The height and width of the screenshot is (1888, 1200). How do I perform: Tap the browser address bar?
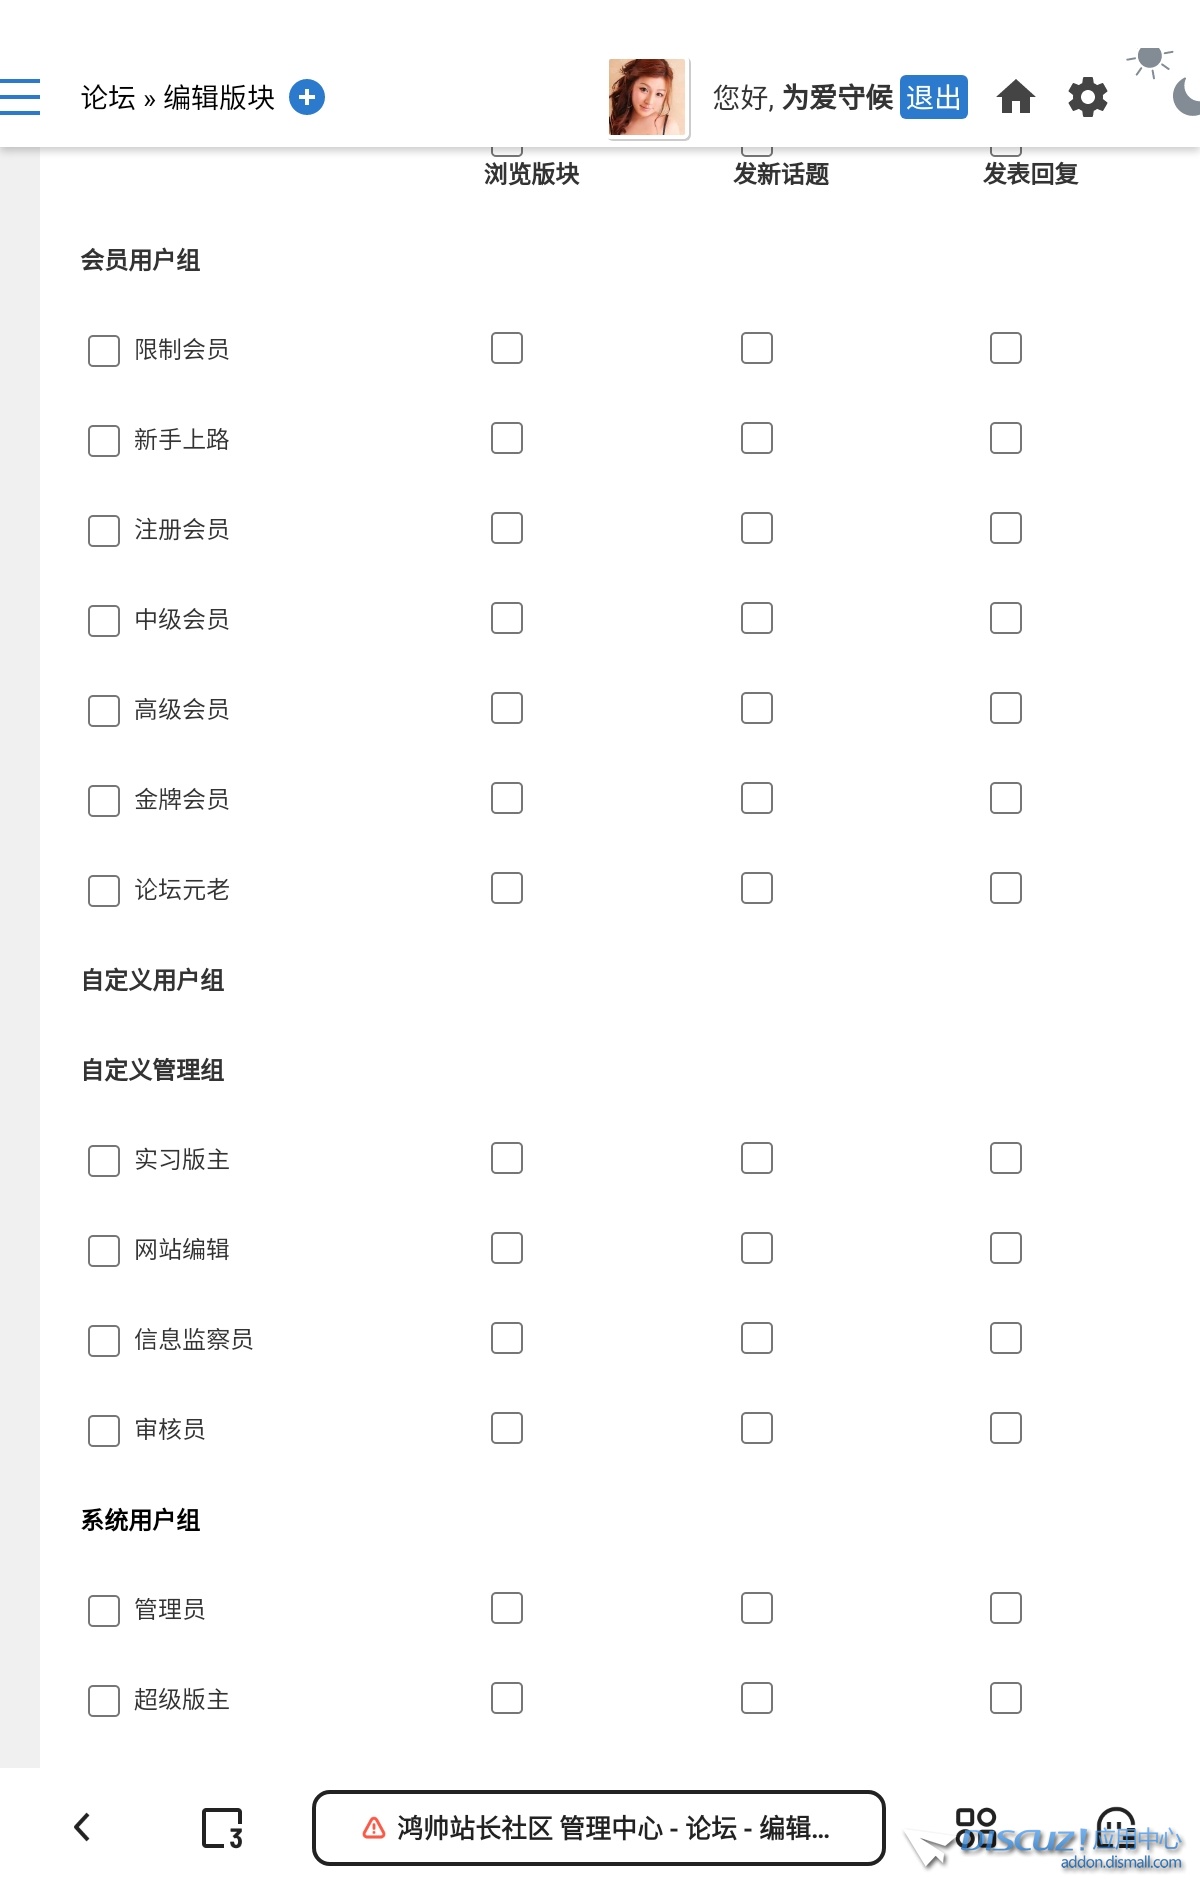point(599,1828)
